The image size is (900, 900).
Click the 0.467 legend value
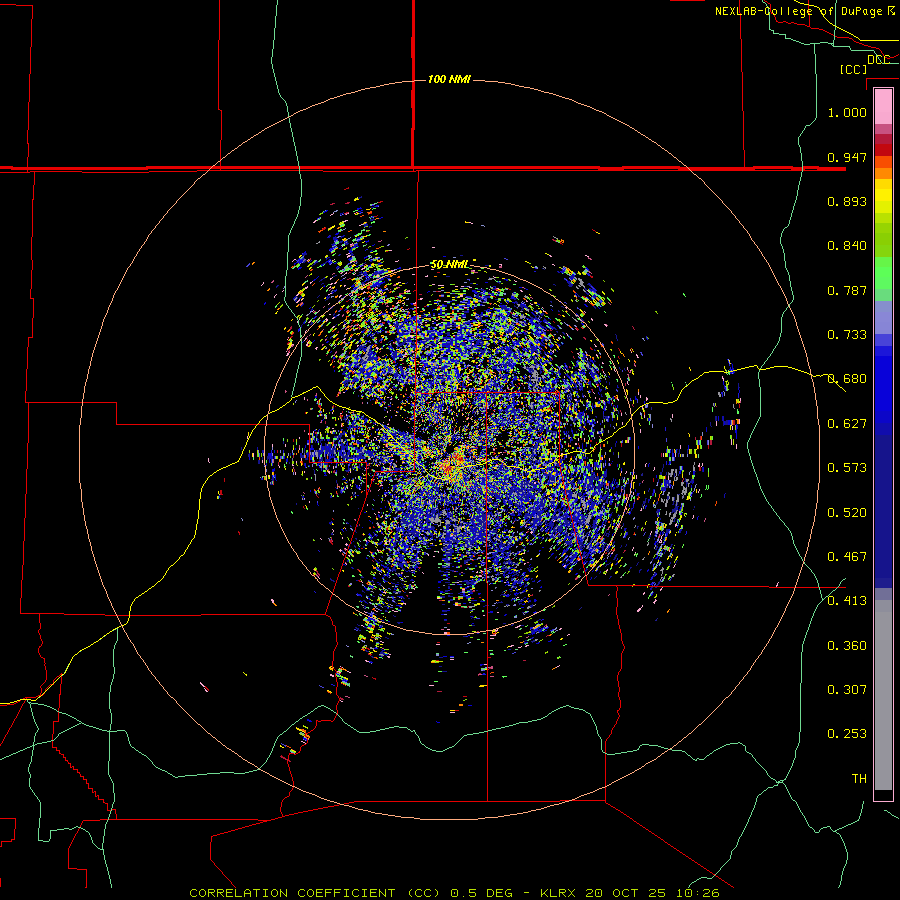click(847, 557)
